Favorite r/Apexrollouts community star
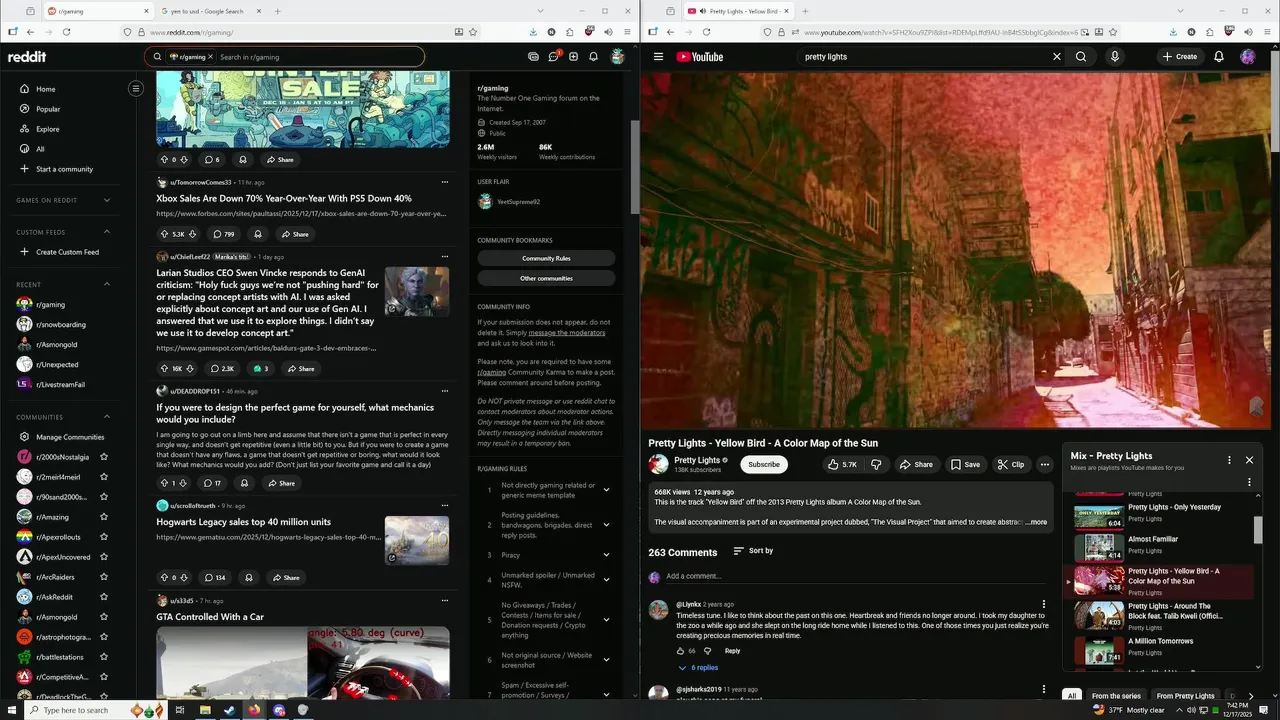The width and height of the screenshot is (1280, 720). coord(104,537)
